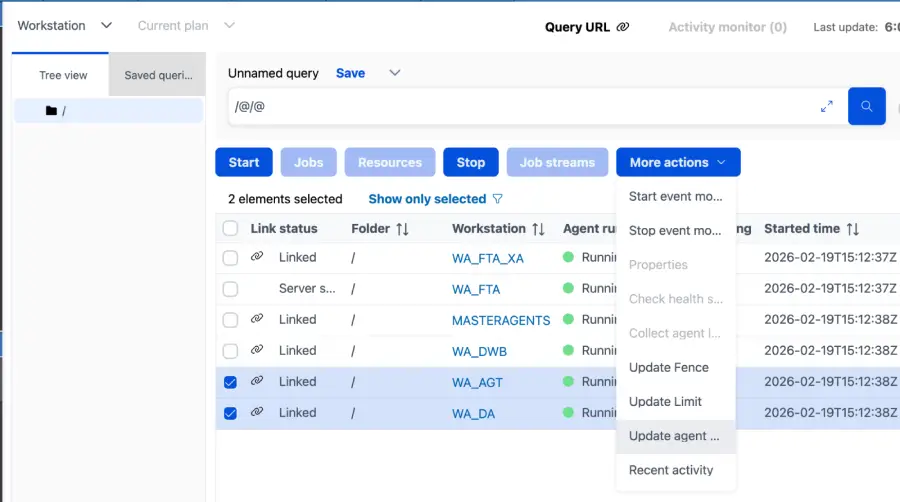900x502 pixels.
Task: Expand the Save options chevron
Action: (x=394, y=73)
